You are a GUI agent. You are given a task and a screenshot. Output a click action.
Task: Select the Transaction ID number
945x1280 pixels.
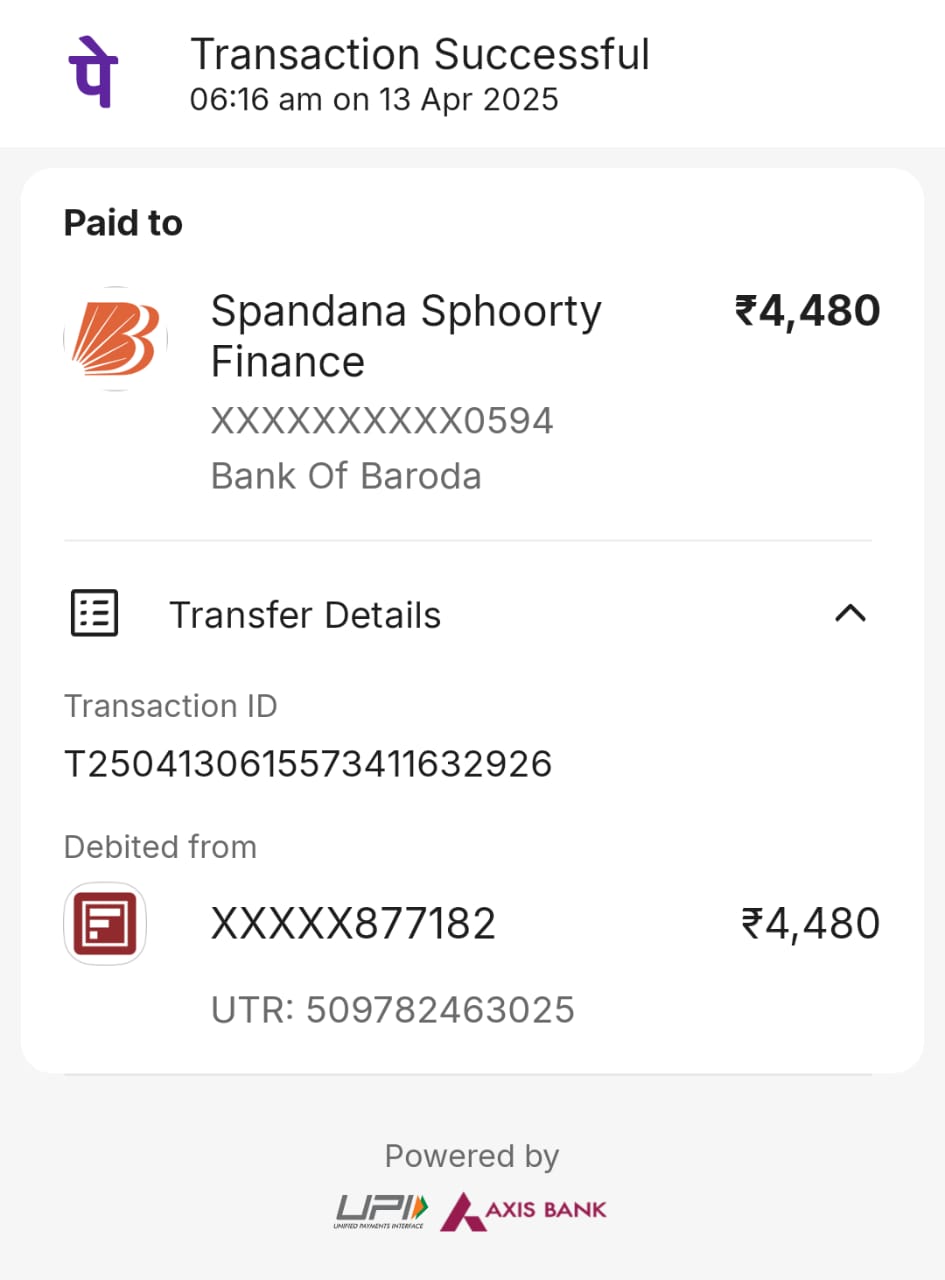click(308, 765)
